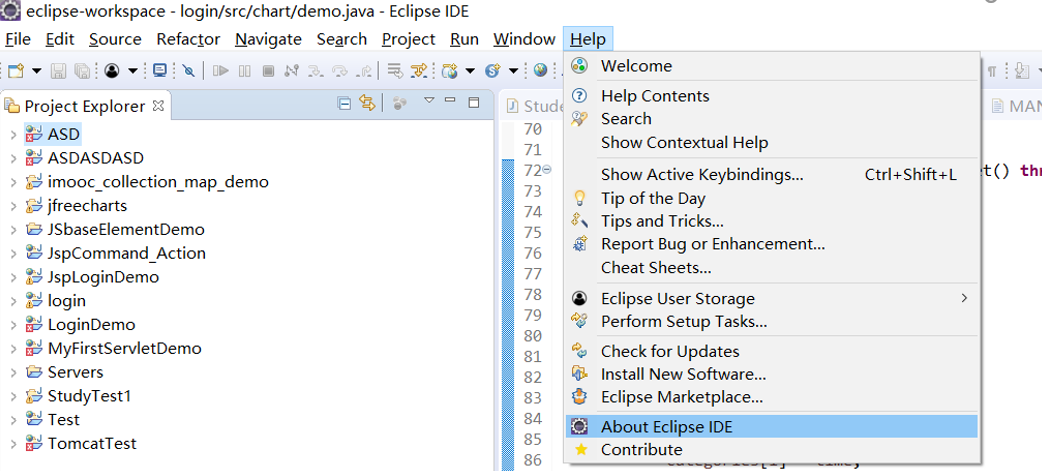Choose Report Bug or Enhancement entry

[772, 244]
